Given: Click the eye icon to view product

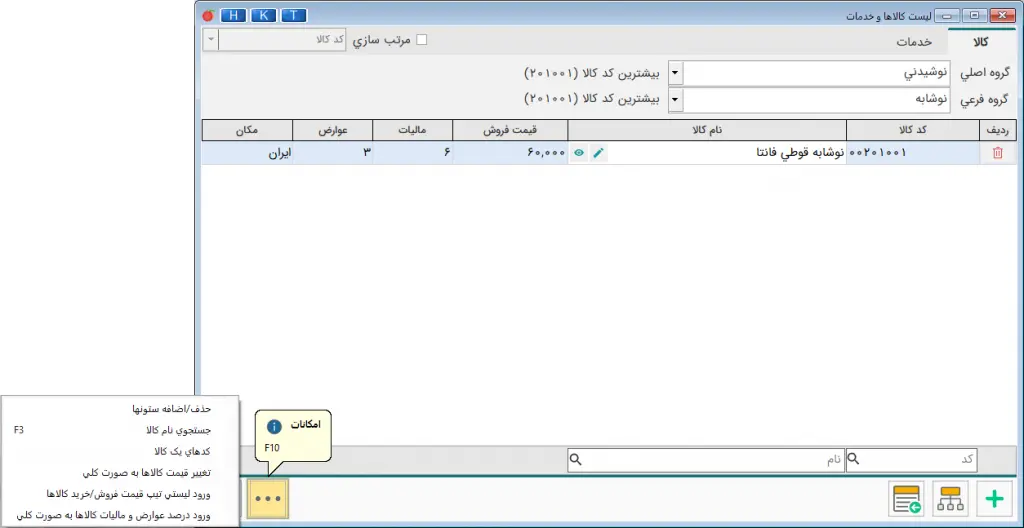Looking at the screenshot, I should [578, 153].
